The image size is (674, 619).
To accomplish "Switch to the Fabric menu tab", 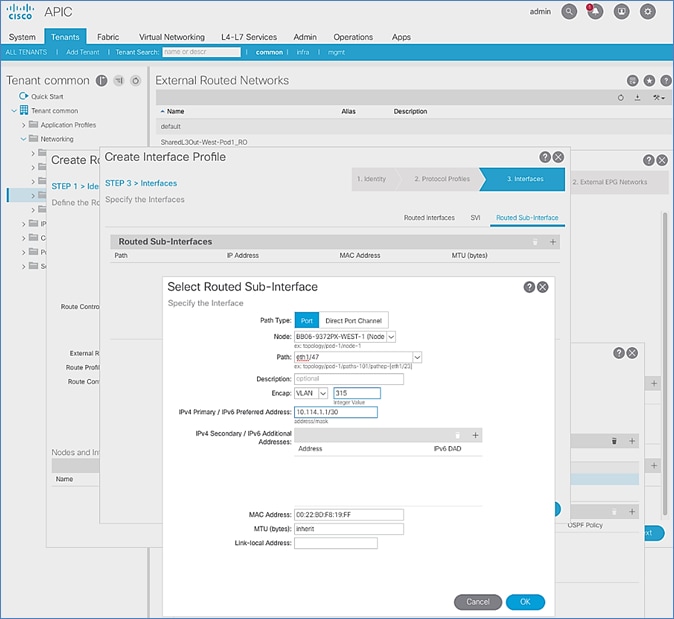I will click(108, 37).
